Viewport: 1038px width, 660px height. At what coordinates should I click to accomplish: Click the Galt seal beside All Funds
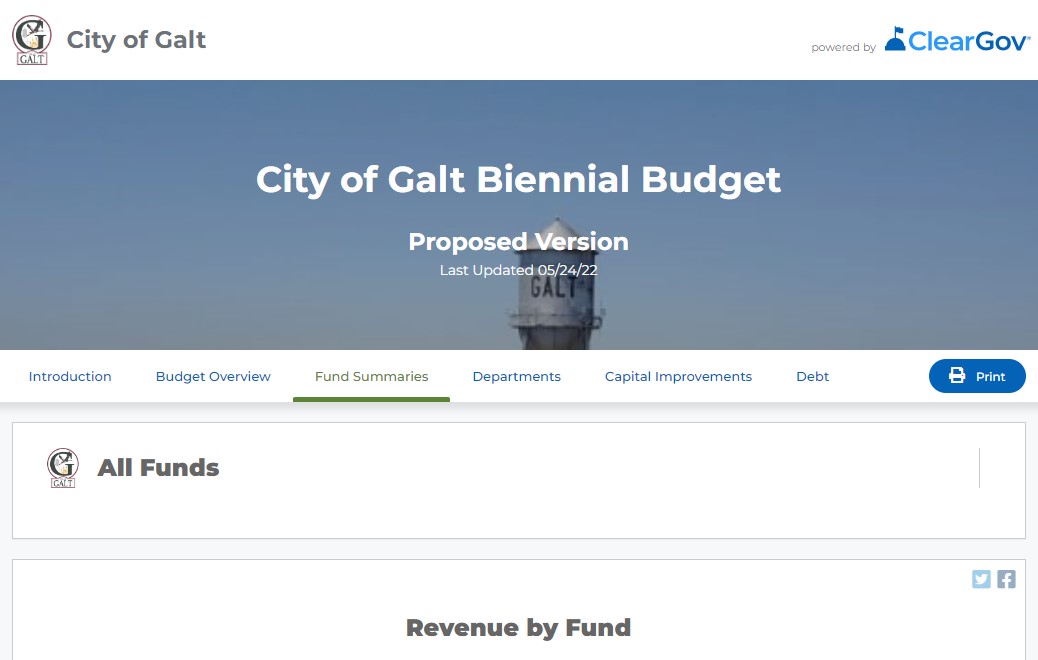click(x=63, y=467)
